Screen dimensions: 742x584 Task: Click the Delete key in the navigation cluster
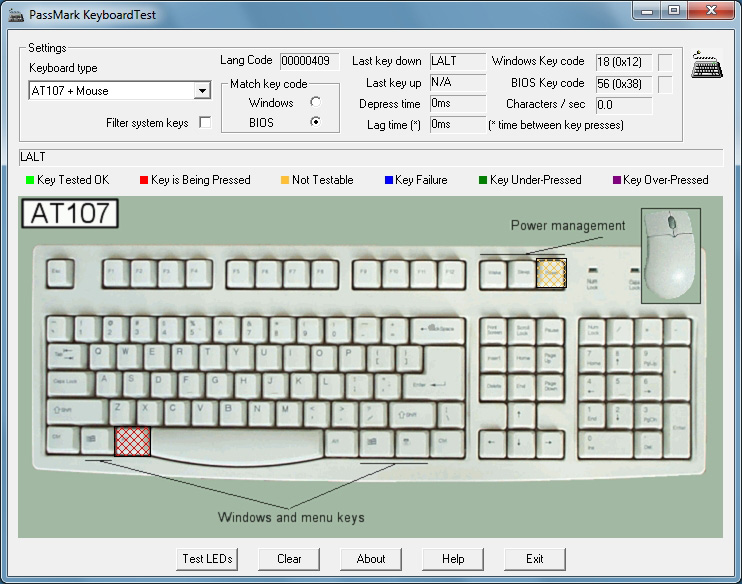[x=493, y=388]
